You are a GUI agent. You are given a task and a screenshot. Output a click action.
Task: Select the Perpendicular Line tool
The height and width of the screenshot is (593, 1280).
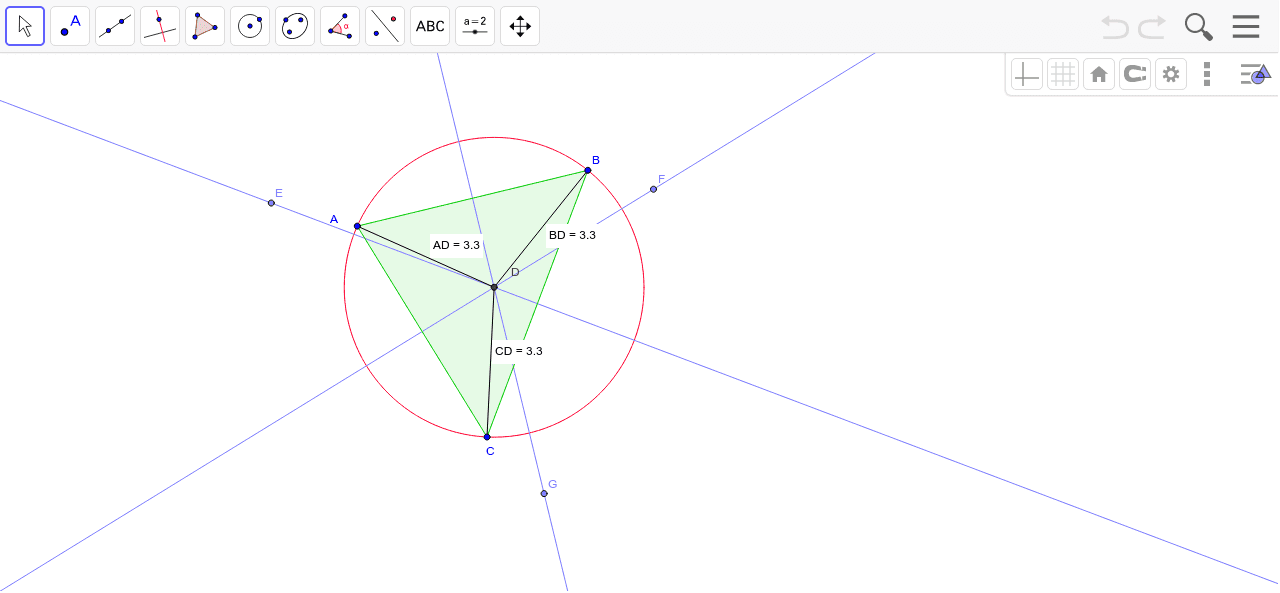160,26
